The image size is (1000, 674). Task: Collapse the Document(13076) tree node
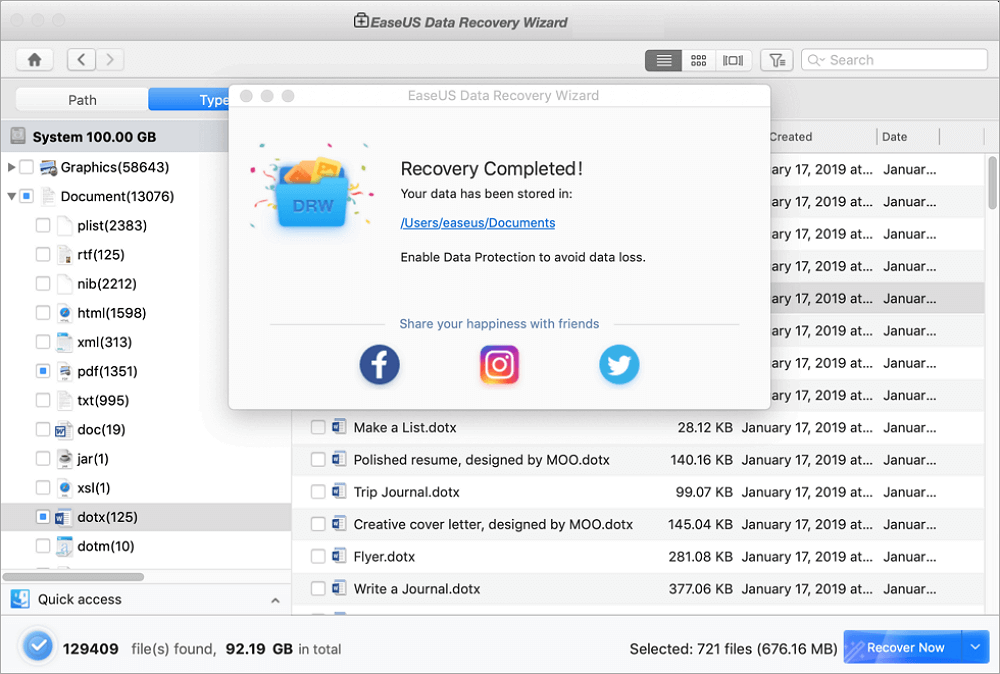click(x=12, y=197)
